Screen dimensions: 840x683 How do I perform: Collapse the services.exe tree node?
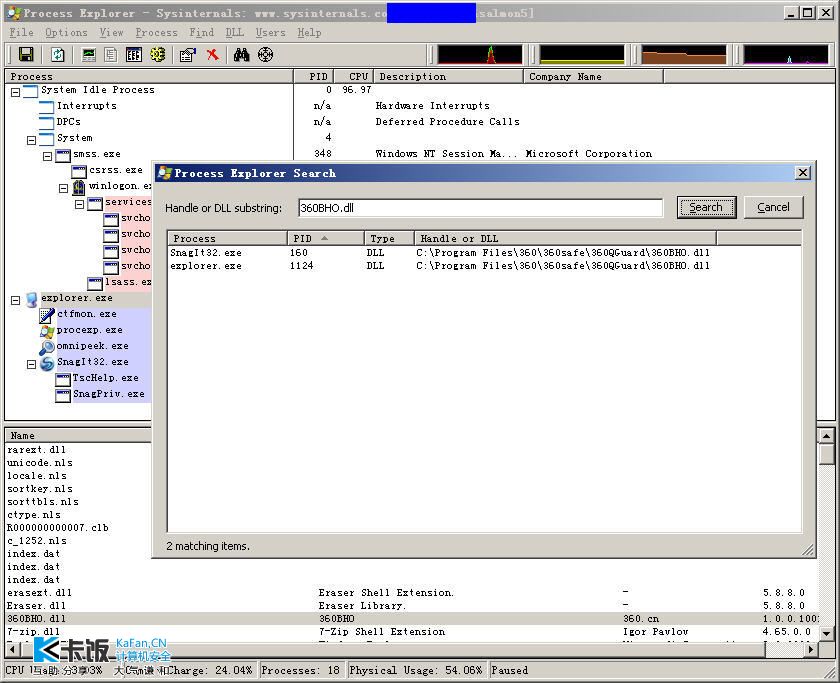point(80,204)
